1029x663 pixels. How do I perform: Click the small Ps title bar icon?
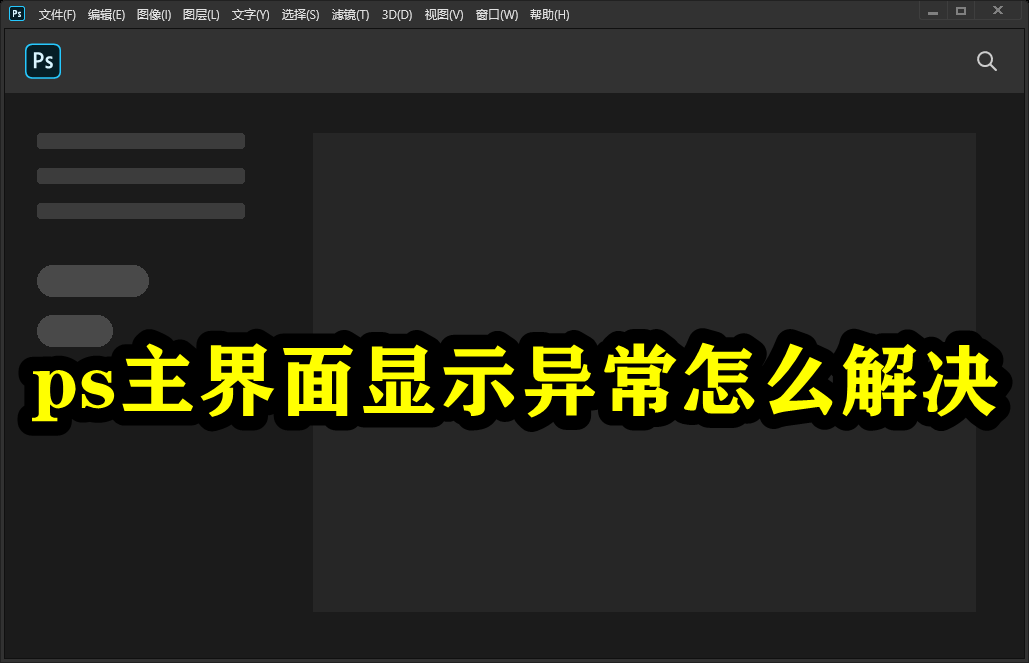click(17, 13)
